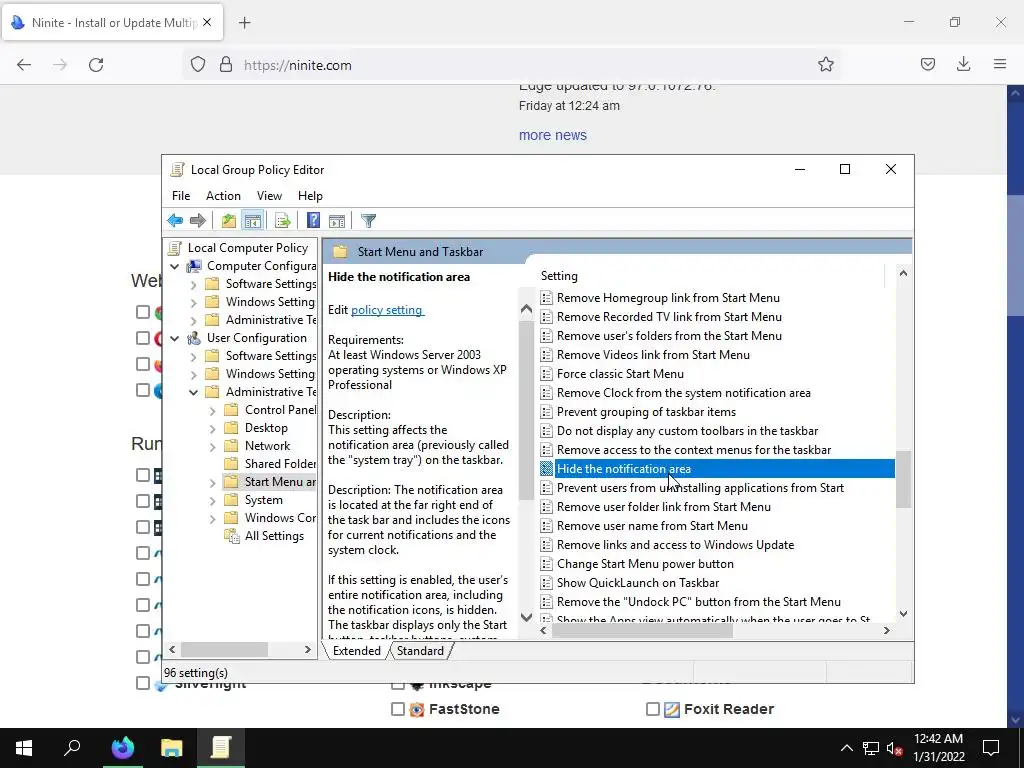
Task: Click the settings list horizontal scrollbar thumb
Action: pyautogui.click(x=642, y=631)
